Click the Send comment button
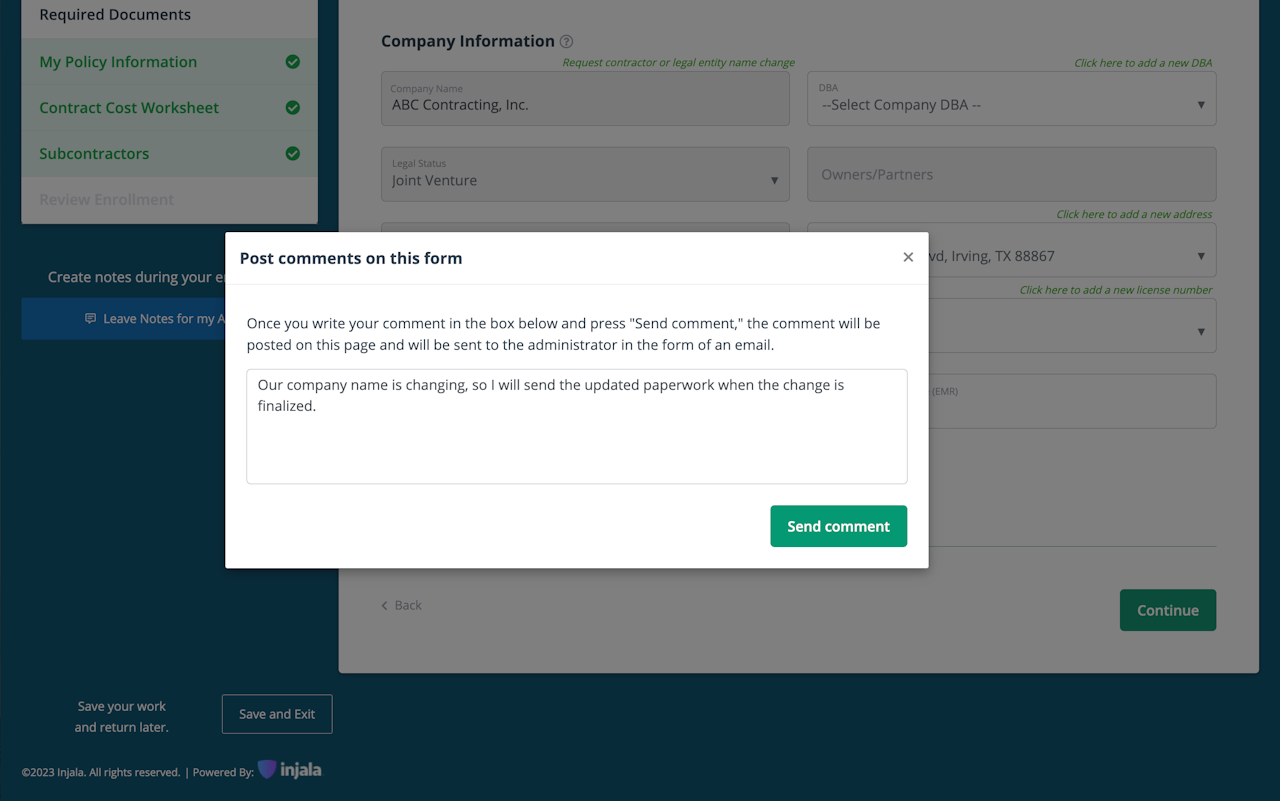This screenshot has width=1280, height=801. (838, 526)
